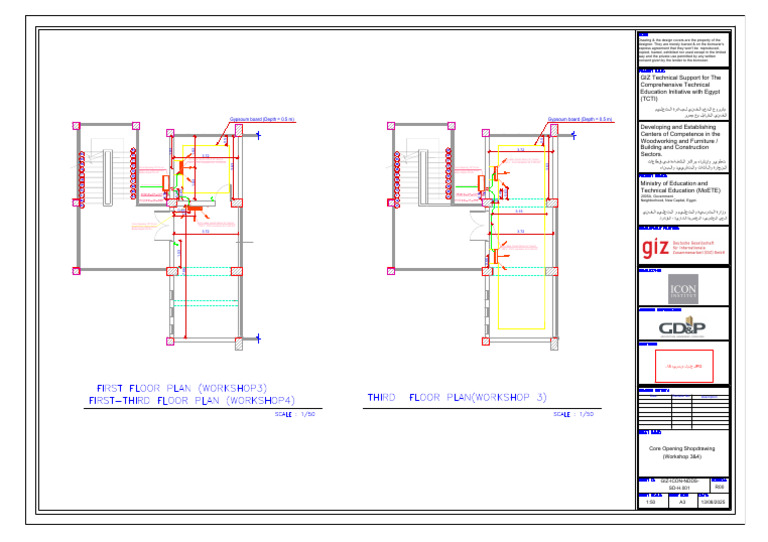This screenshot has width=768, height=542.
Task: Click the red contractor stamp box
Action: [684, 366]
